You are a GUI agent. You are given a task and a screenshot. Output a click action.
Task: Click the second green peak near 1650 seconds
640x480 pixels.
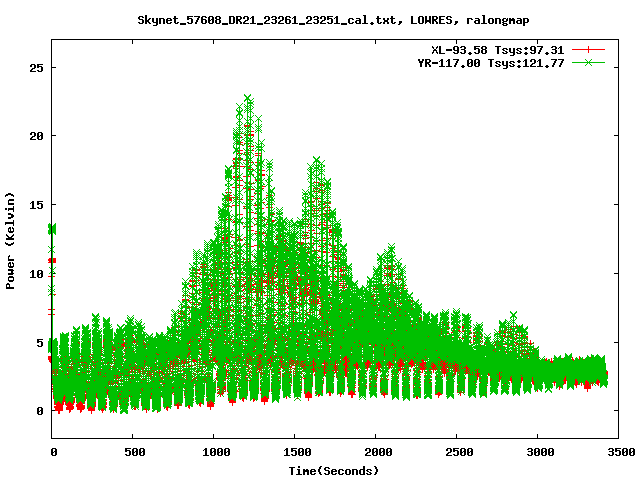(317, 160)
